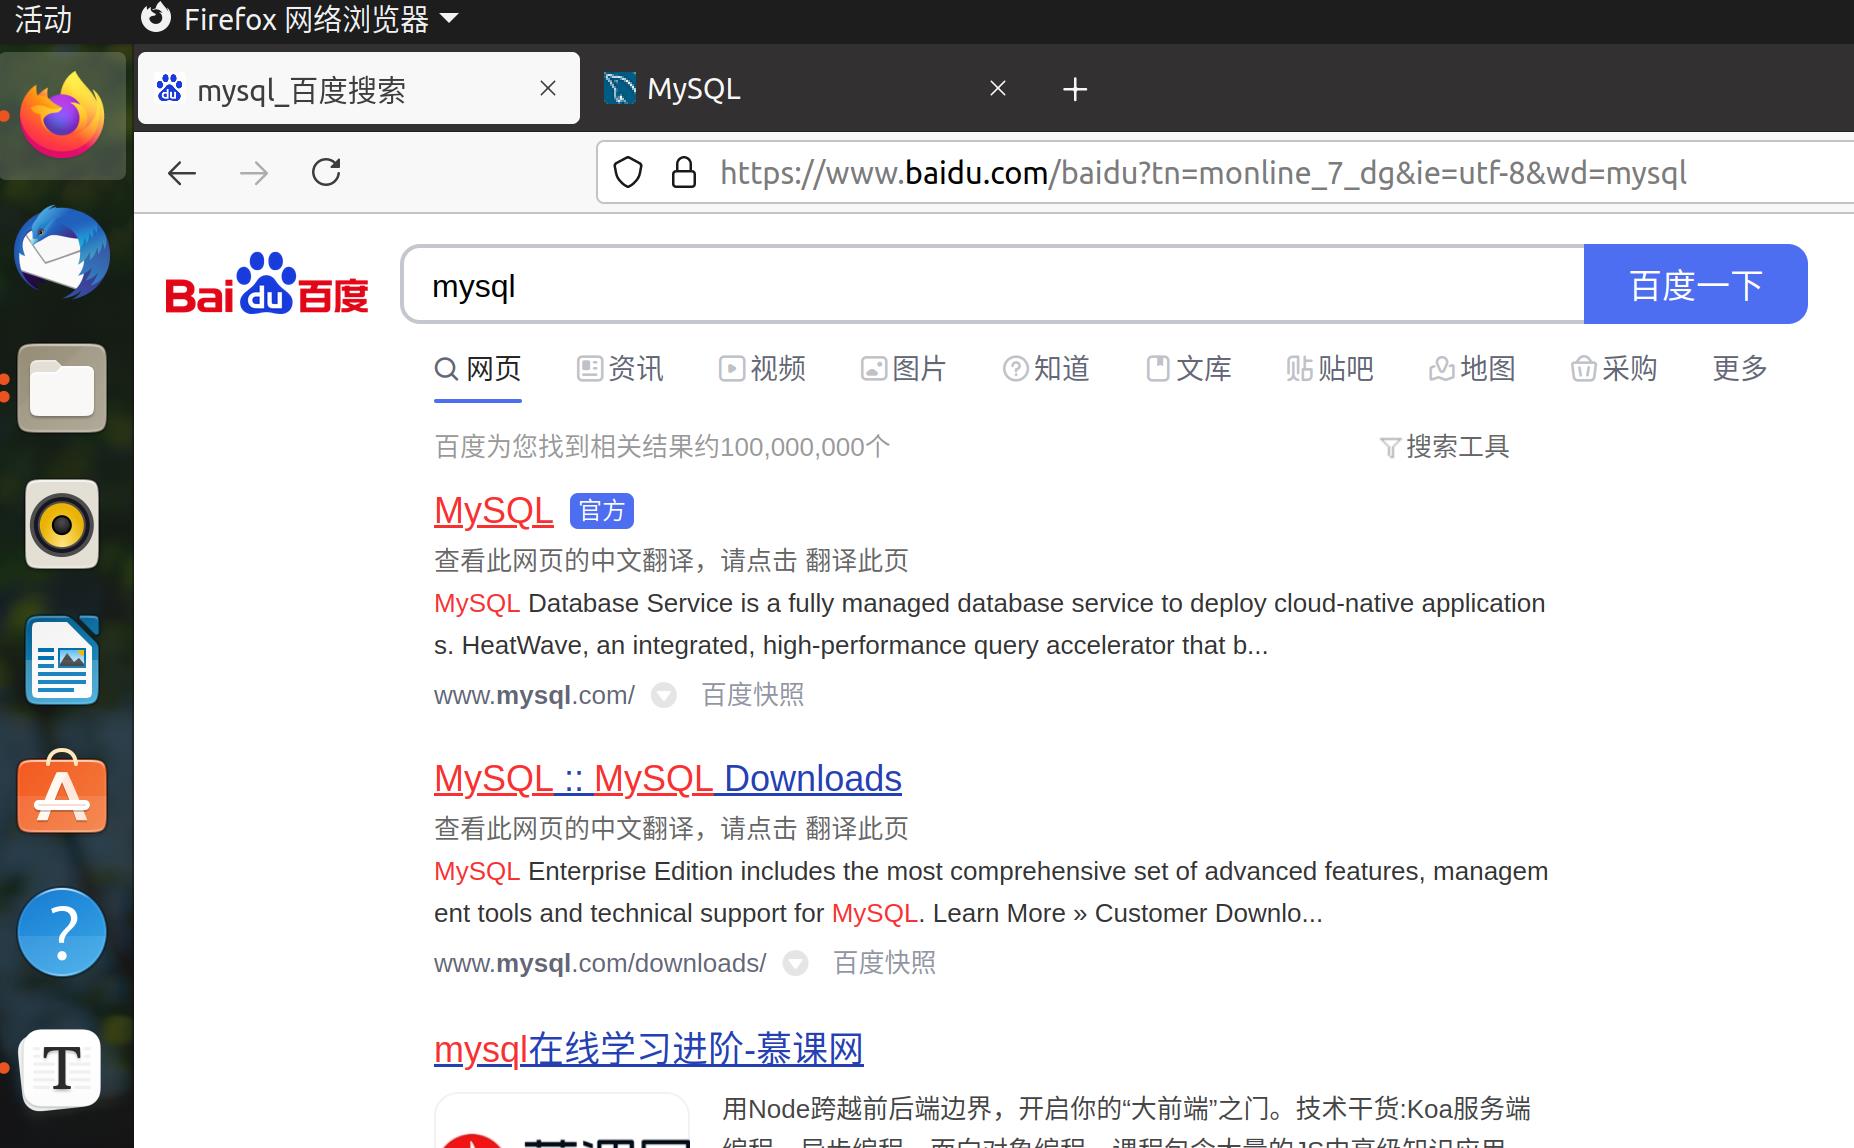The width and height of the screenshot is (1854, 1148).
Task: Open the 知道 category
Action: click(1046, 369)
